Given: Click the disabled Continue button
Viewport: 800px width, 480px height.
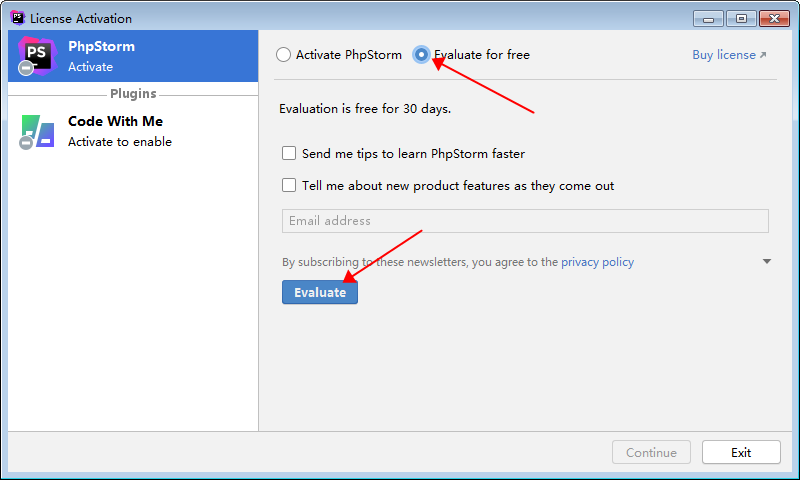Looking at the screenshot, I should pyautogui.click(x=652, y=452).
